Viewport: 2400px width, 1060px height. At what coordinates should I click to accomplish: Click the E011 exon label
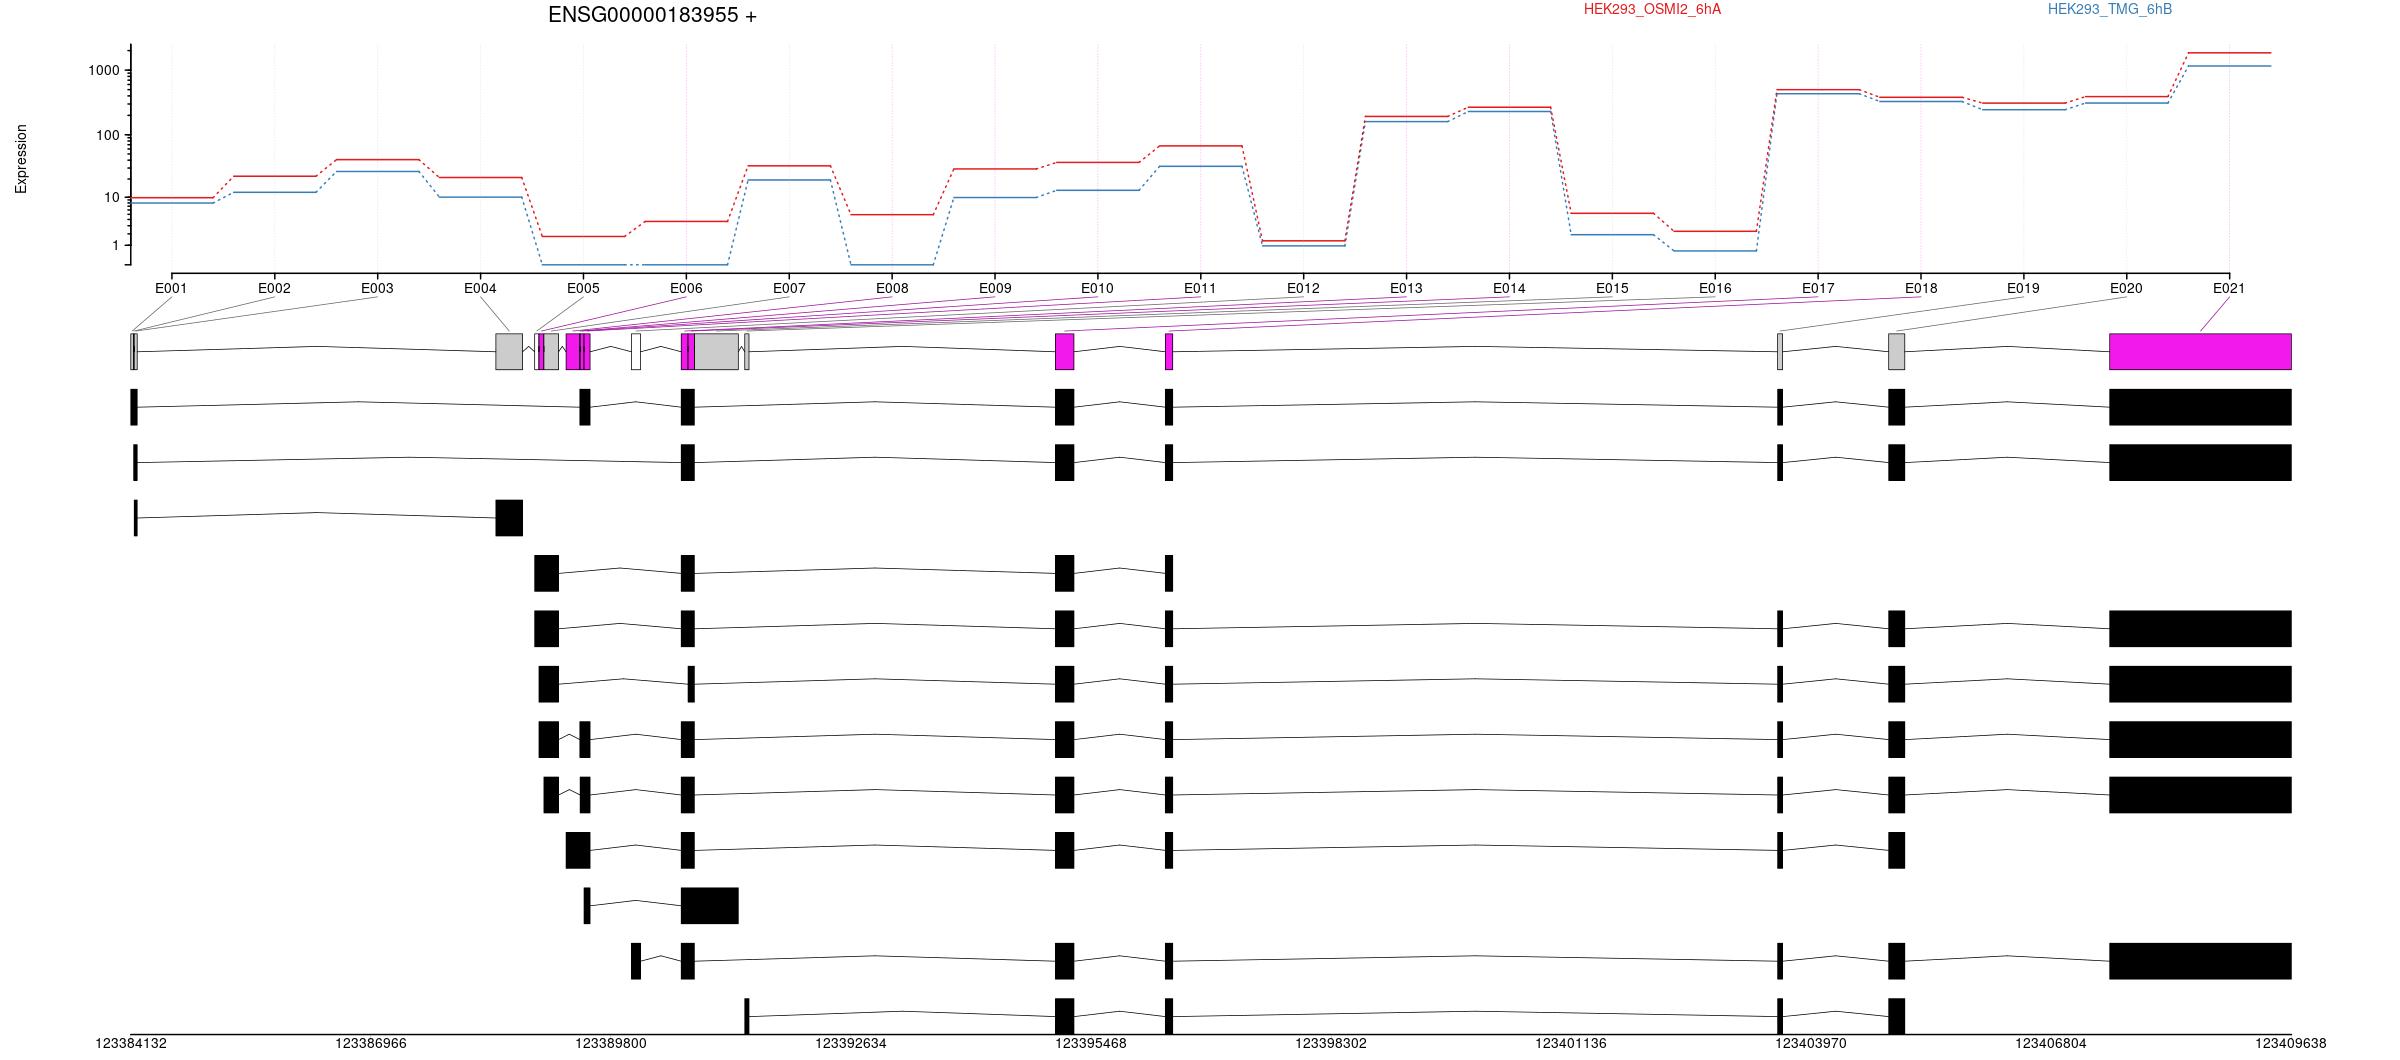click(1200, 288)
